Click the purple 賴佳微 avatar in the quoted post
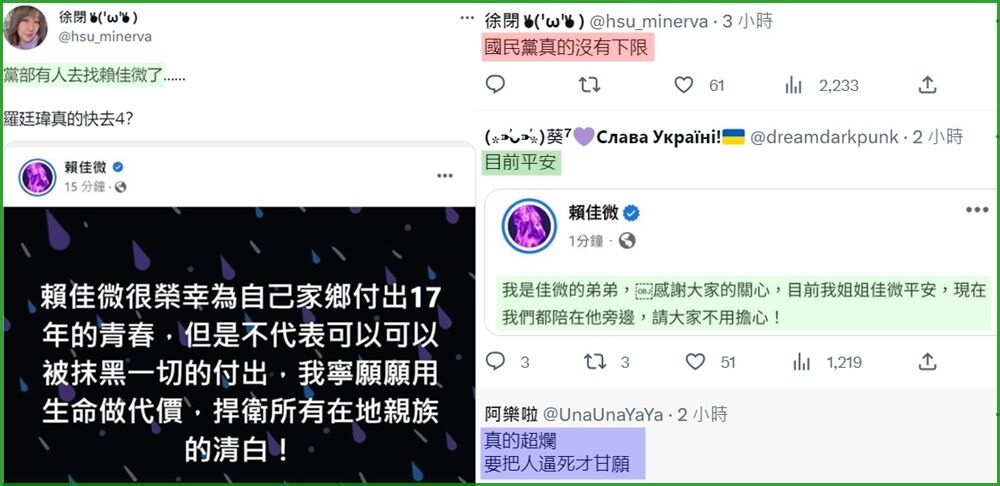This screenshot has height=486, width=1000. click(529, 226)
